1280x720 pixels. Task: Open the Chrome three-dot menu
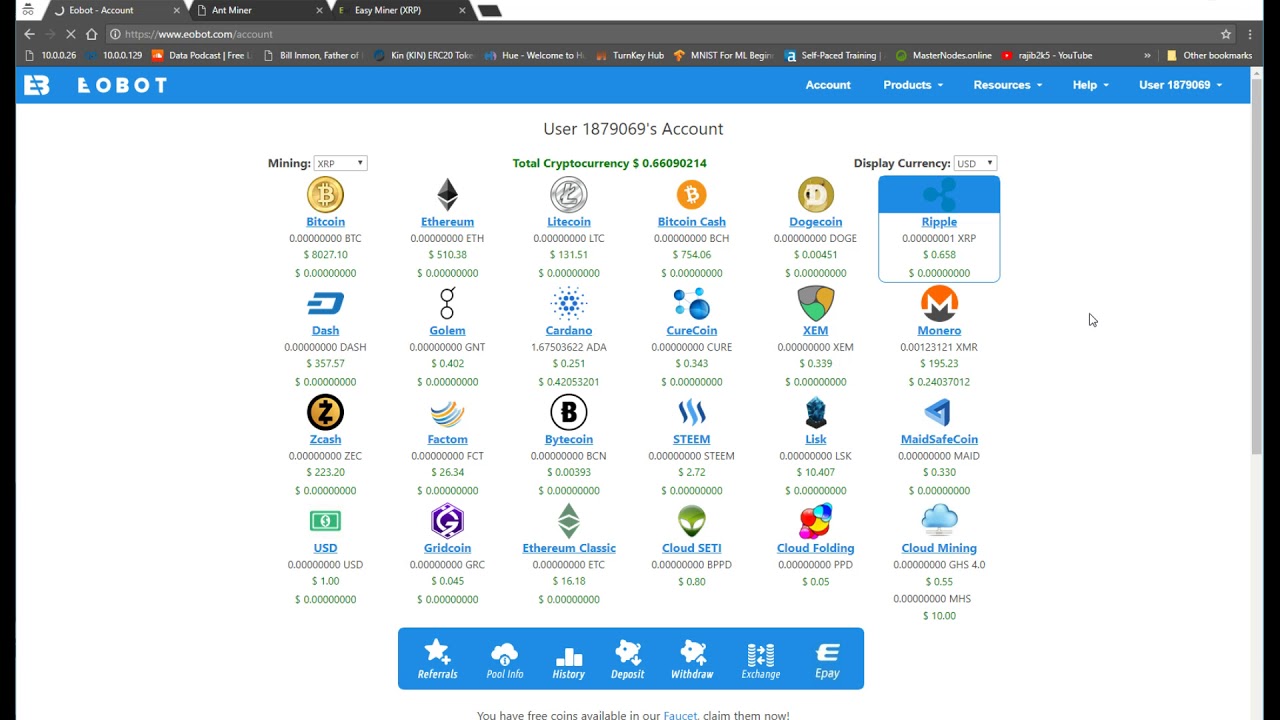point(1250,34)
